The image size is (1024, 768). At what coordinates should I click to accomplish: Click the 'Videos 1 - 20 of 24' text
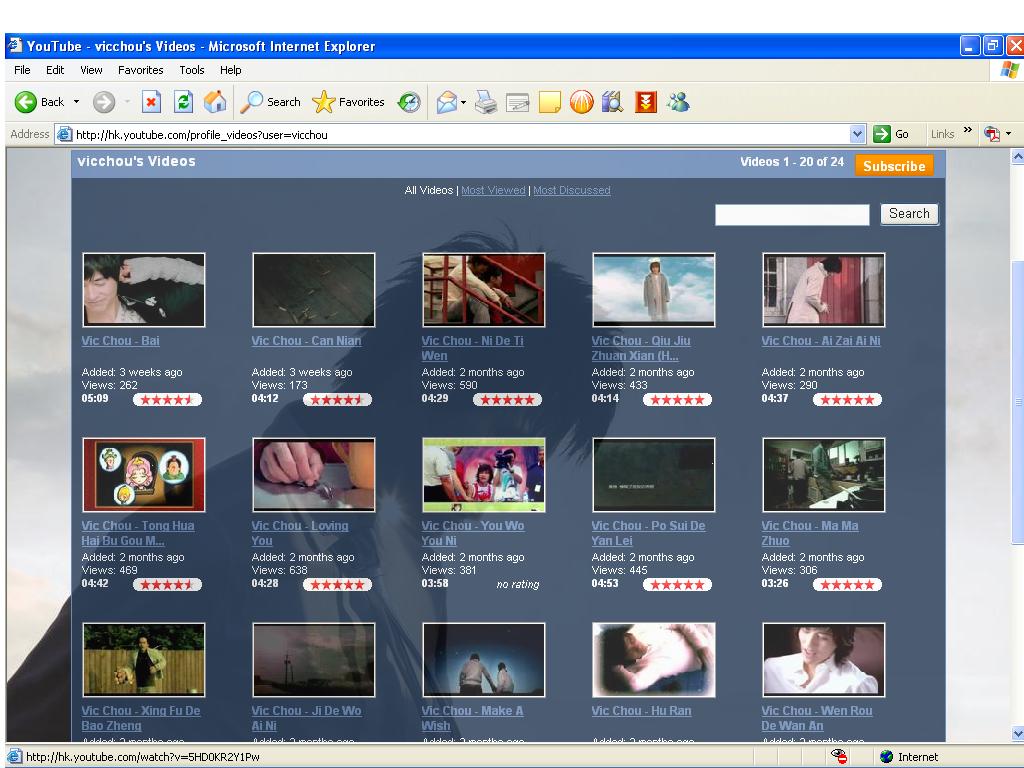click(x=792, y=162)
